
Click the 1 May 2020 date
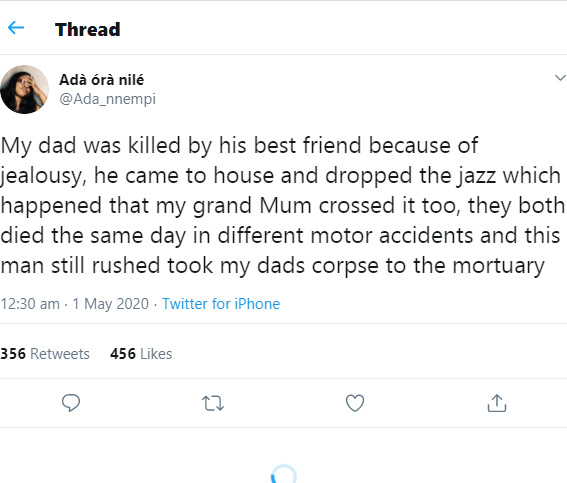(x=111, y=304)
